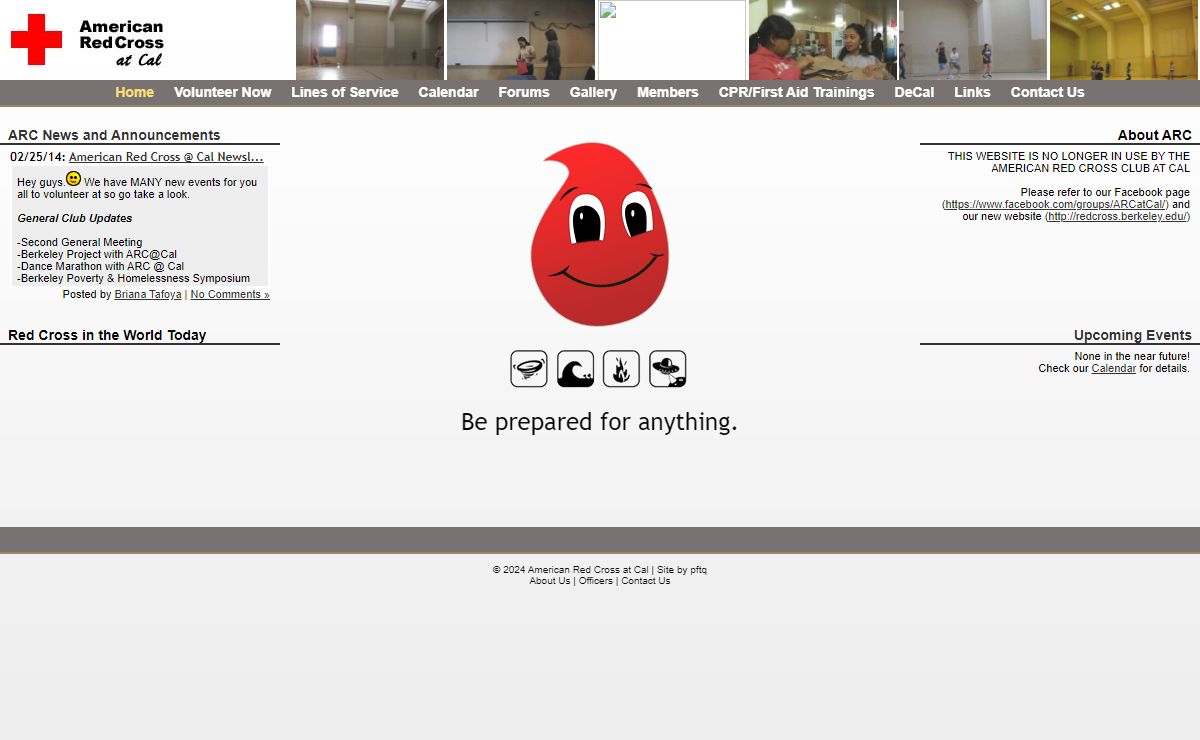Open the Gallery menu item
The image size is (1200, 740).
pos(593,92)
